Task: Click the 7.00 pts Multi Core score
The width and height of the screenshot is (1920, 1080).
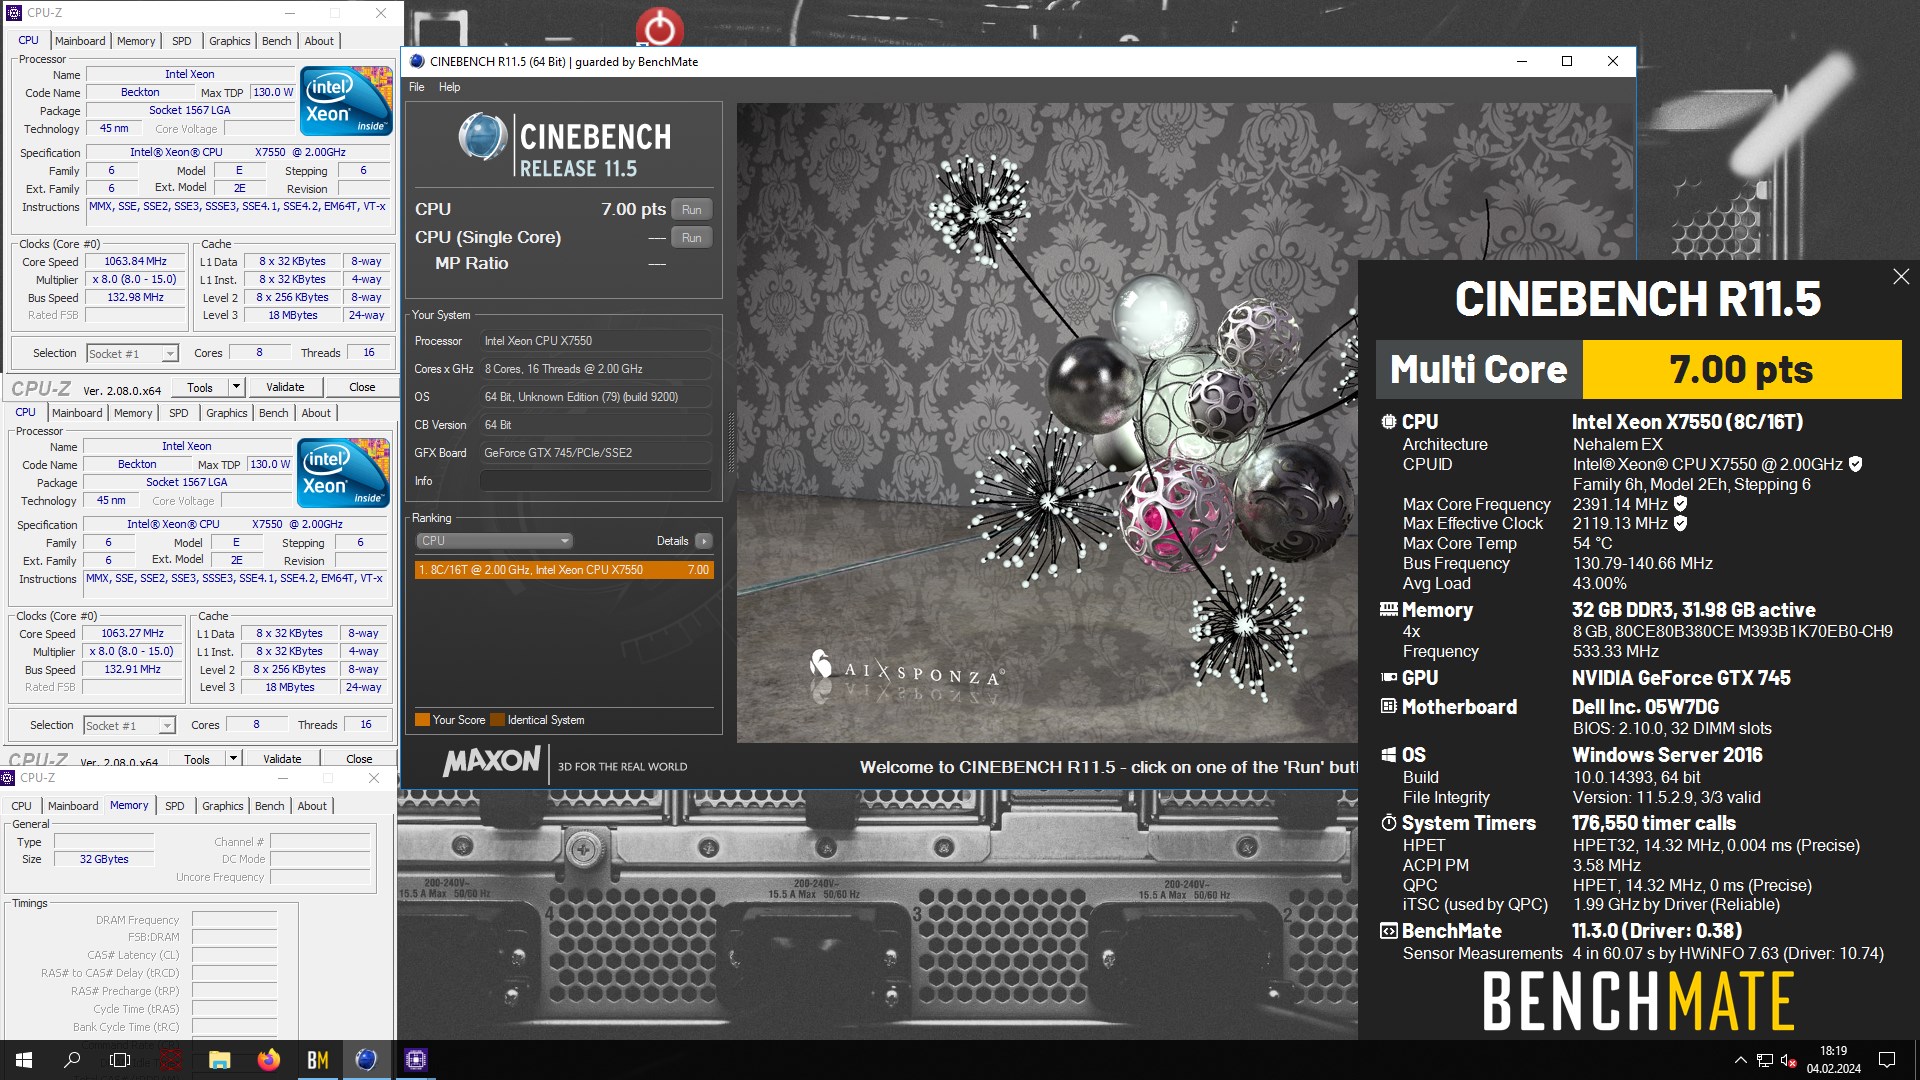Action: pyautogui.click(x=1741, y=369)
